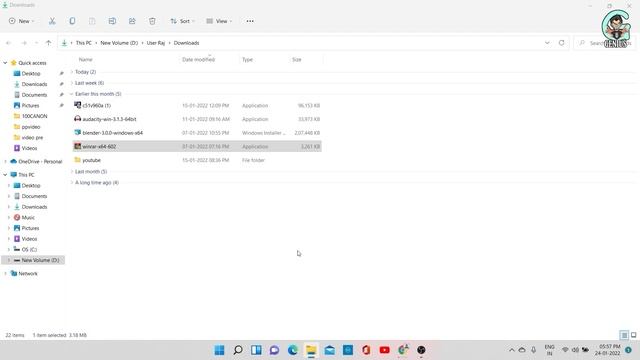
Task: Sort by Date modified column header
Action: click(x=198, y=60)
